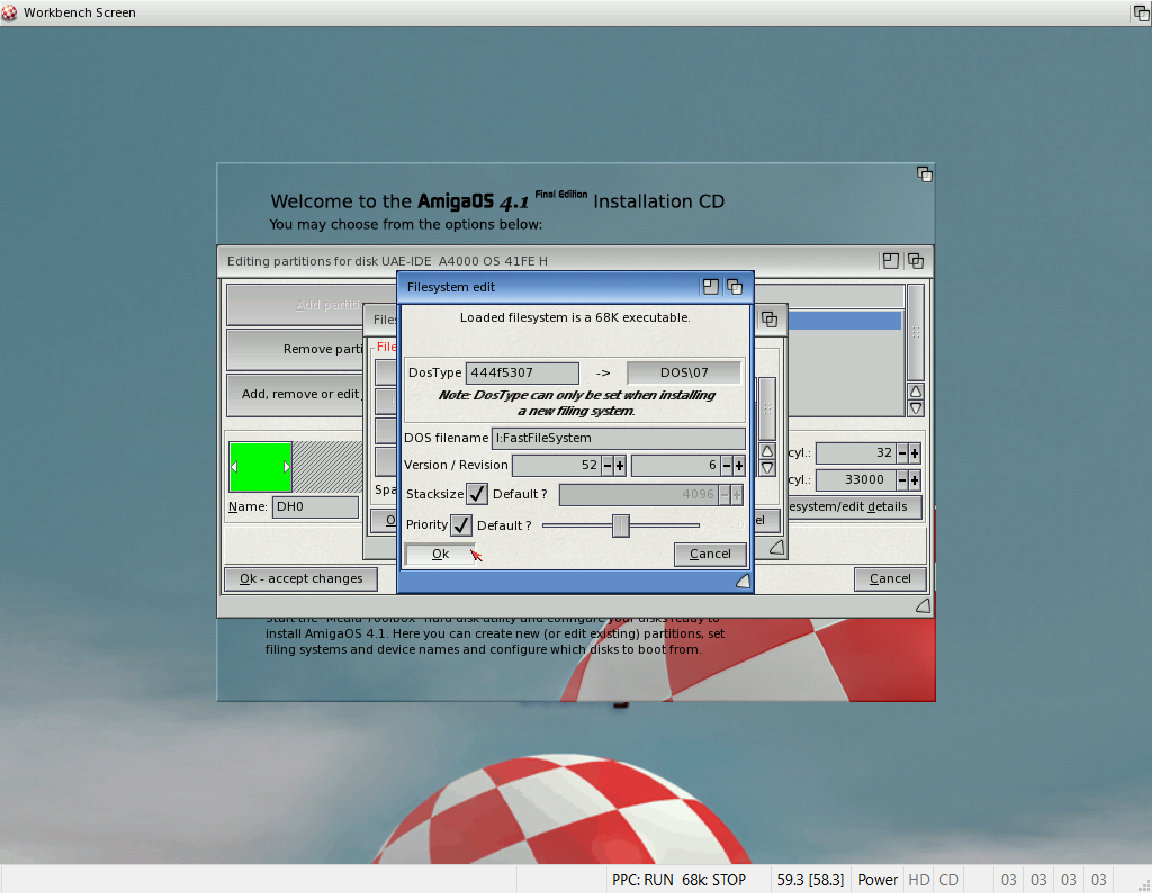Click the Revision value field showing 6
This screenshot has height=893, width=1152.
pos(675,465)
